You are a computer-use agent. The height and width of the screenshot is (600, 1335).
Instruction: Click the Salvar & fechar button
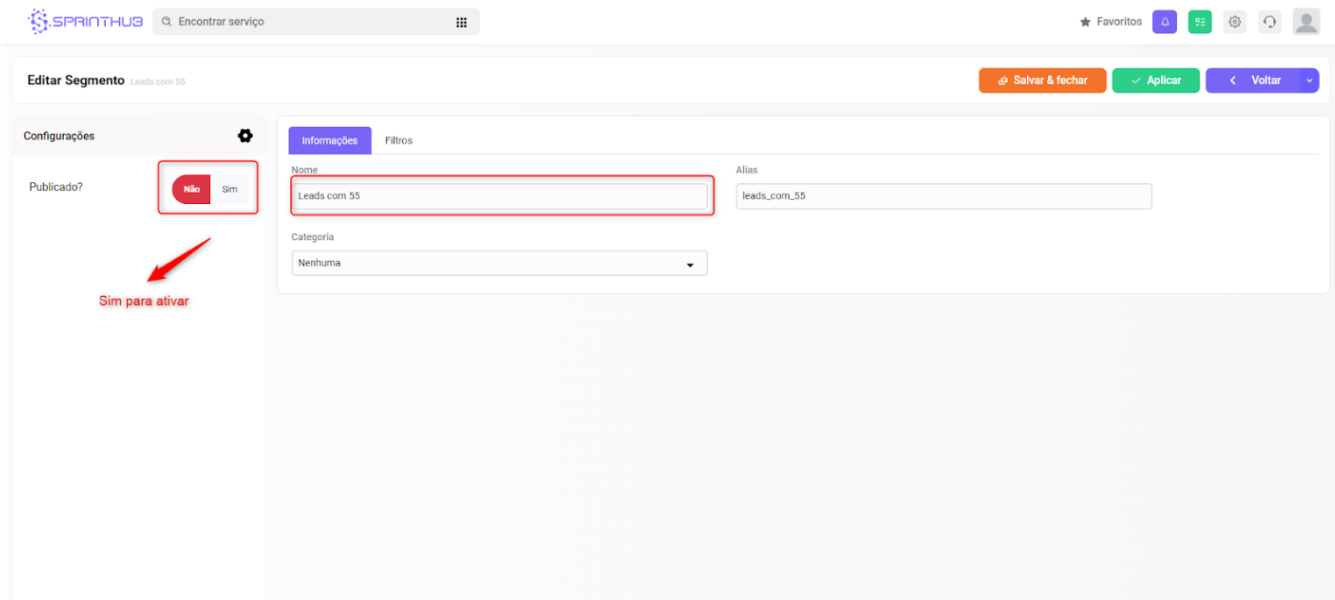[x=1042, y=81]
